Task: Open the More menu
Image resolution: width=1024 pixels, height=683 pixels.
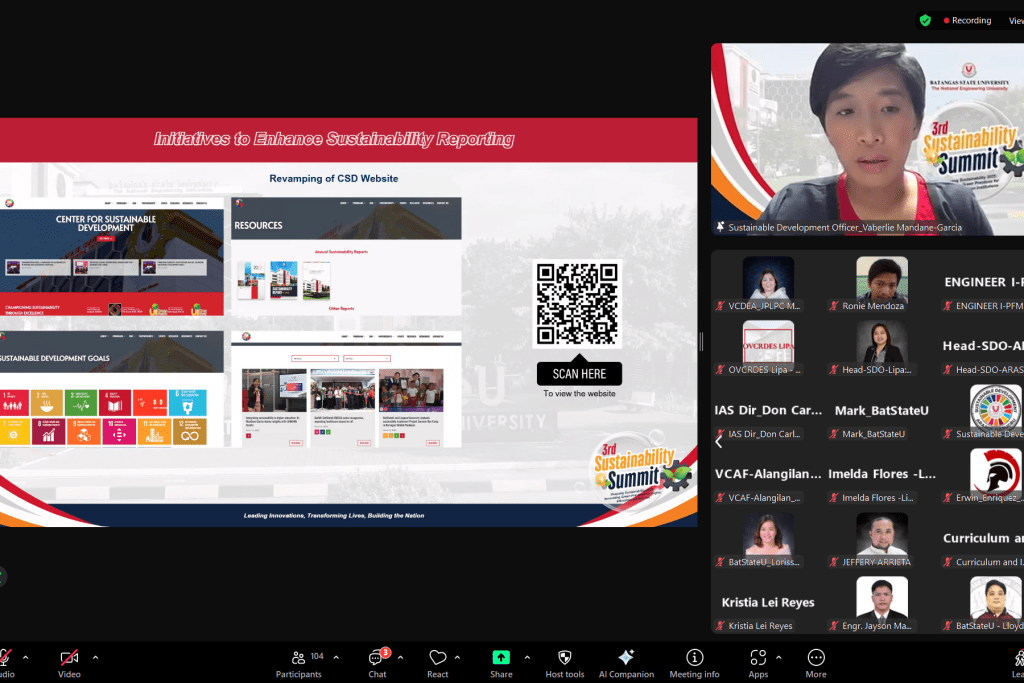Action: click(x=816, y=658)
